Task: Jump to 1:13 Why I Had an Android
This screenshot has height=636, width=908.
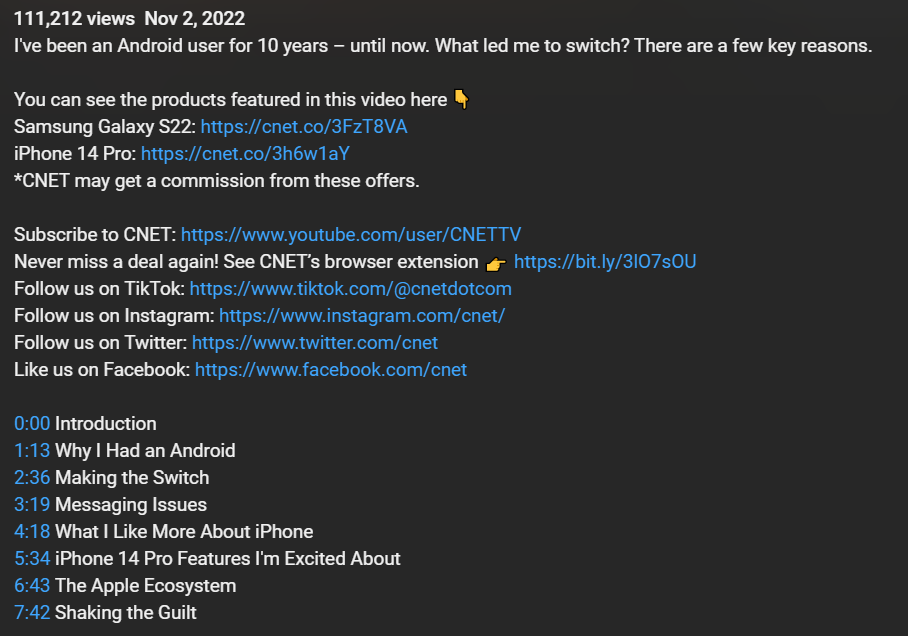Action: tap(32, 451)
